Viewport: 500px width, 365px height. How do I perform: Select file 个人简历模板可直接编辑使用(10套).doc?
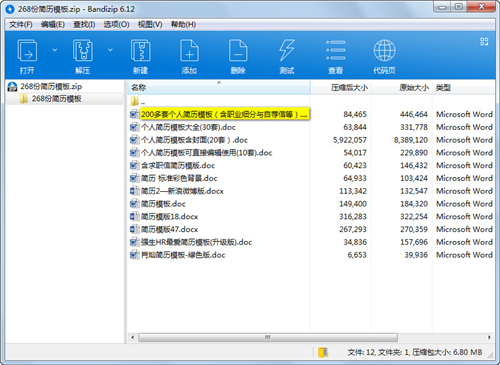(206, 153)
